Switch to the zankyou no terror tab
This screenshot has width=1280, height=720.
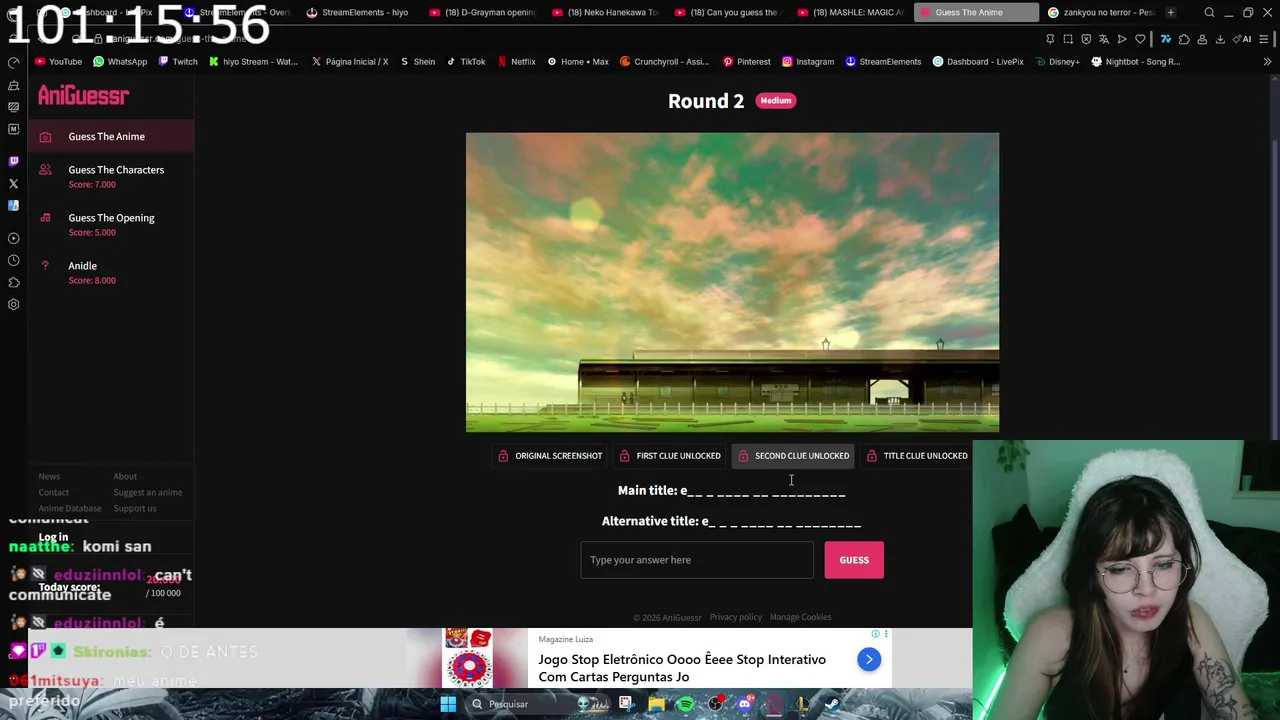pos(1100,12)
